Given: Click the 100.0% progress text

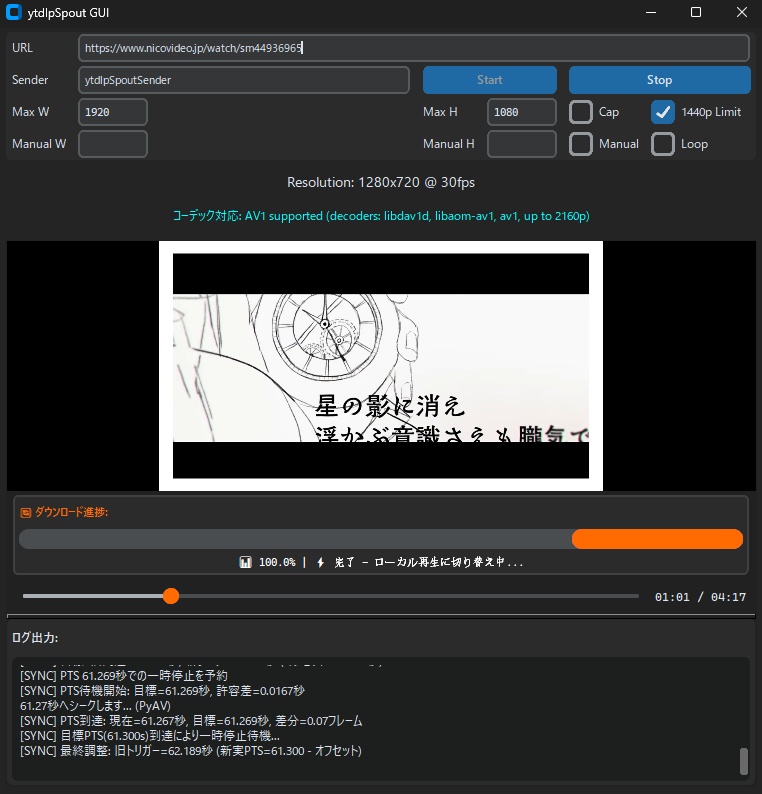Looking at the screenshot, I should tap(277, 562).
